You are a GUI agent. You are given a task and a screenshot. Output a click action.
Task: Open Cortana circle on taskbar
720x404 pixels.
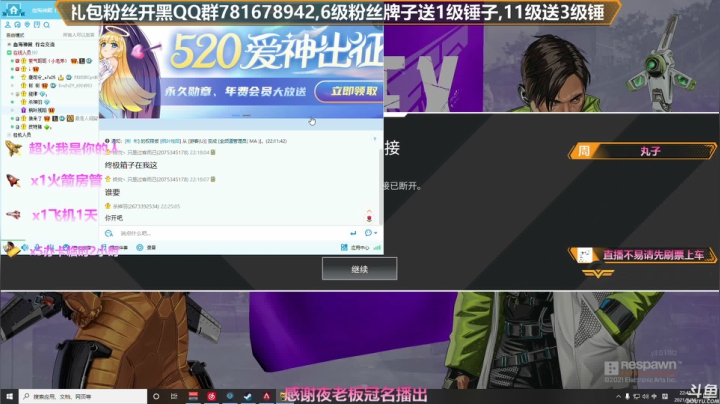point(156,396)
